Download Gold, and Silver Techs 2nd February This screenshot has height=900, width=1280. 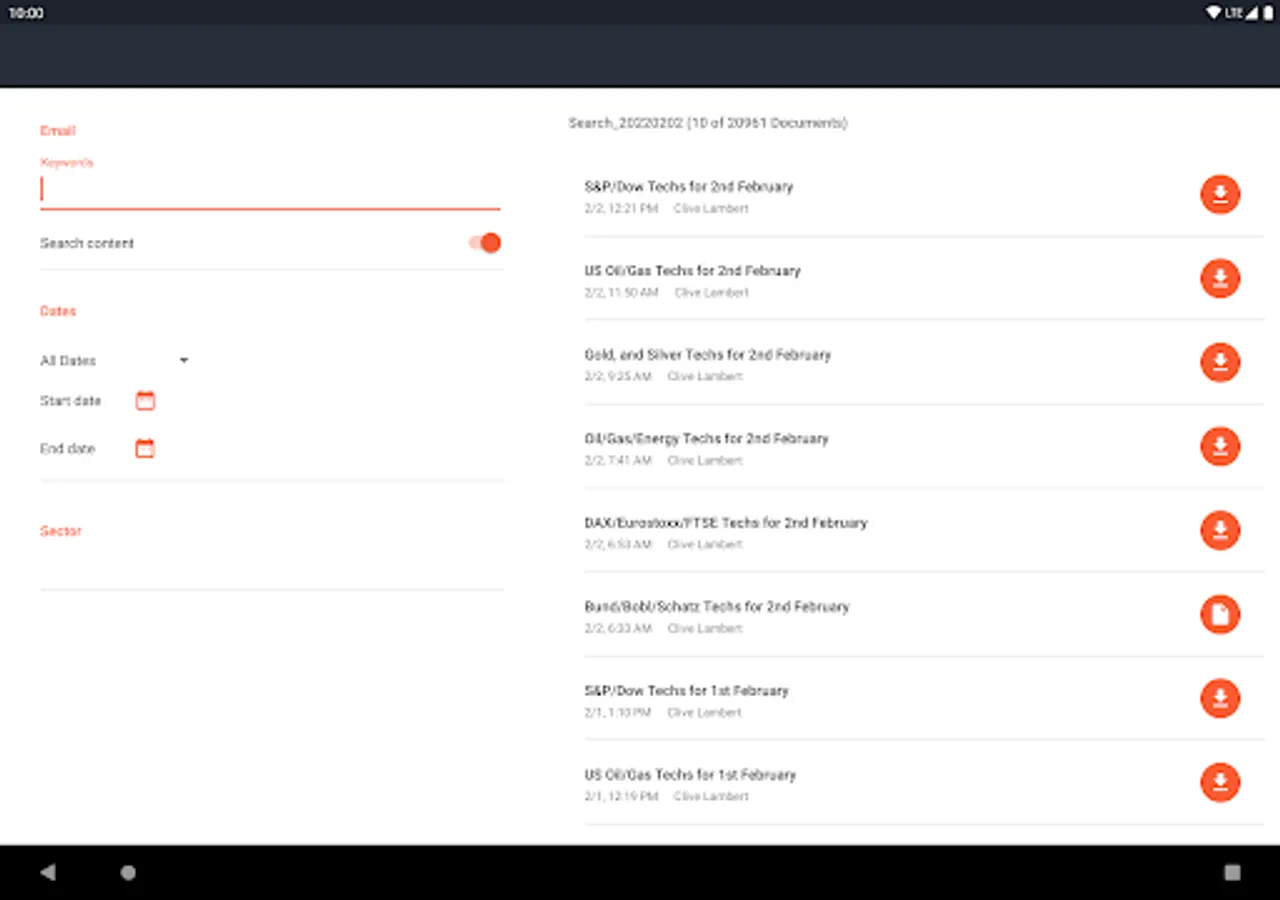pos(1220,363)
